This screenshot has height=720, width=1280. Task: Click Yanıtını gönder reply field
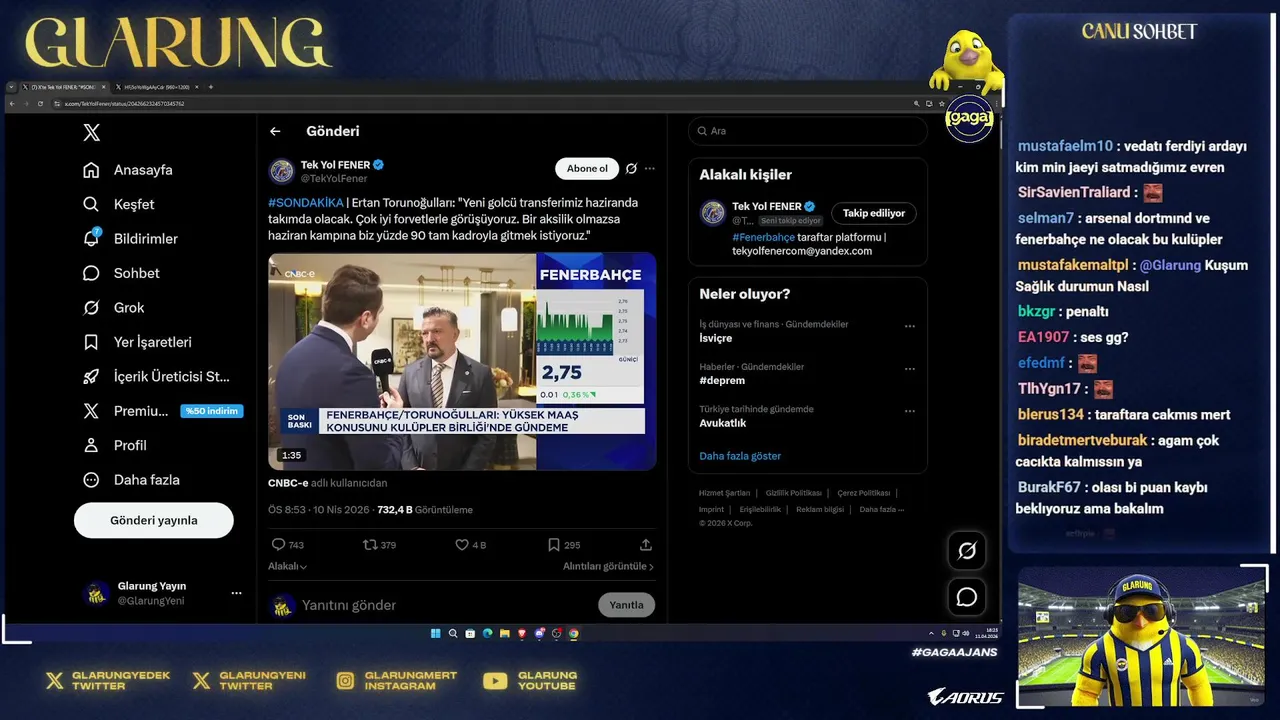349,605
